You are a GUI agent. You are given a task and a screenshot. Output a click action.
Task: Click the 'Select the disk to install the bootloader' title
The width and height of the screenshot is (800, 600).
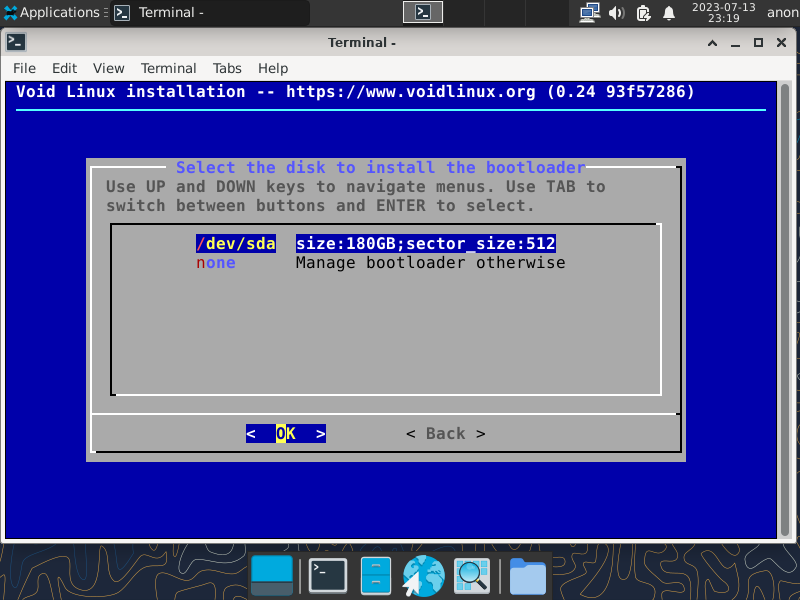tap(381, 167)
